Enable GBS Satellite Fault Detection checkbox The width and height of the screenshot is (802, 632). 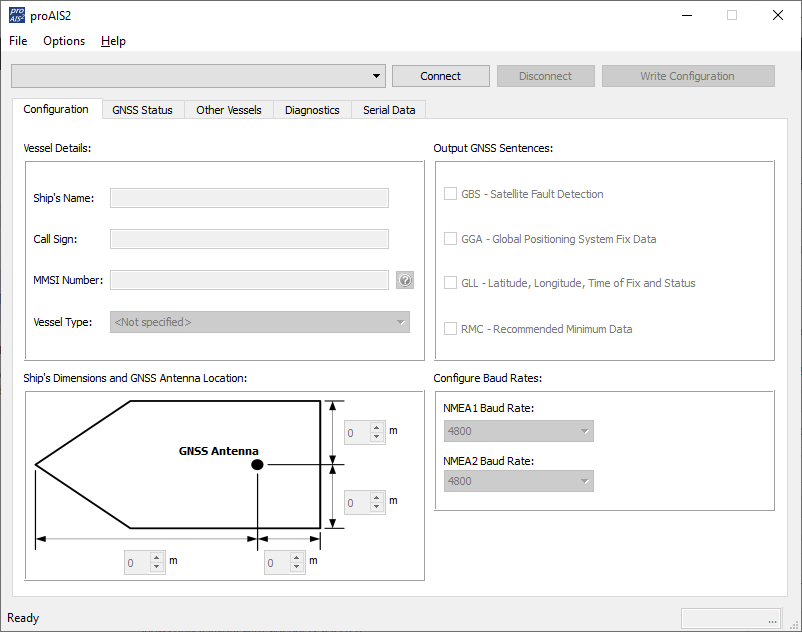click(x=451, y=194)
